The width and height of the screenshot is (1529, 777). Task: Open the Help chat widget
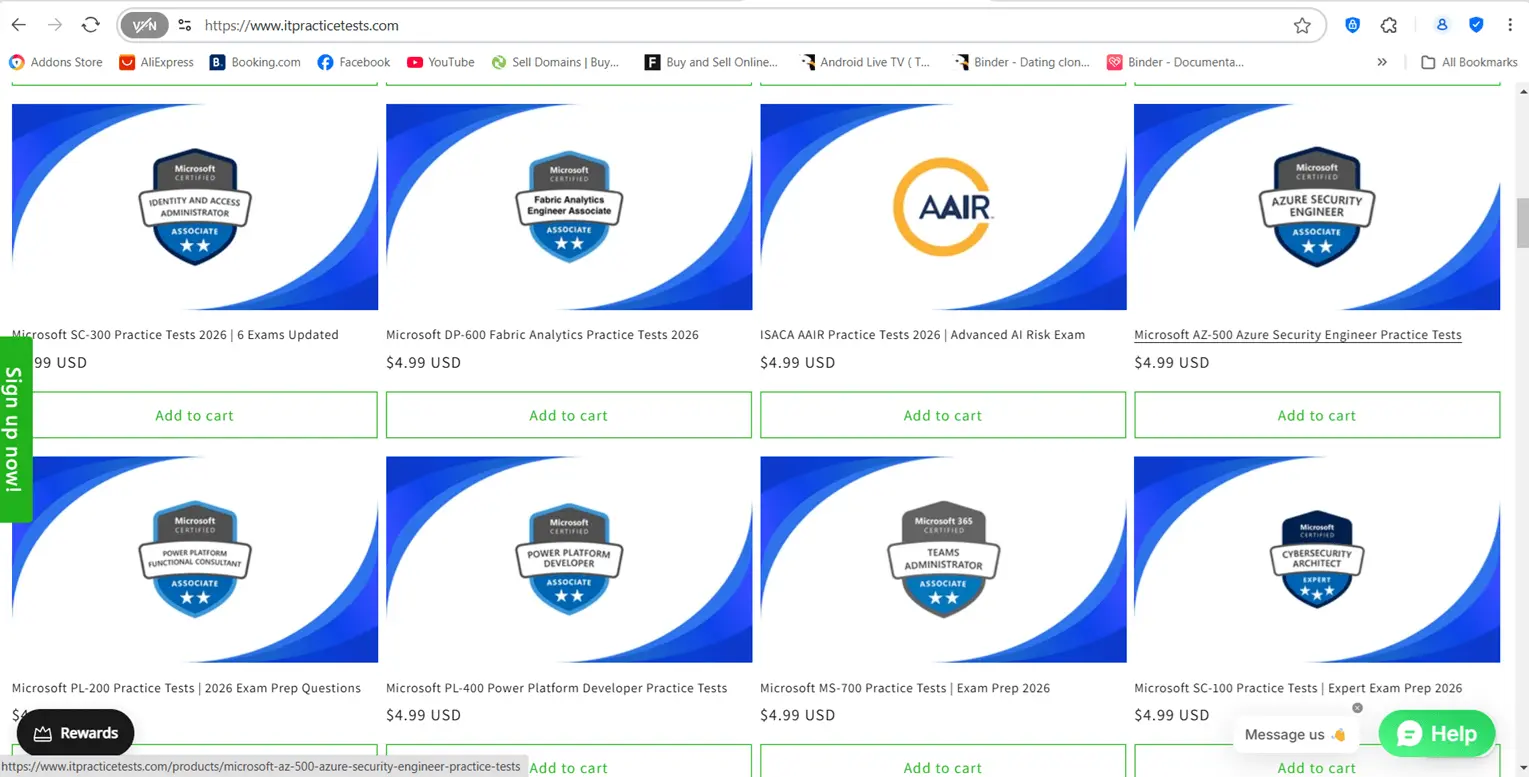pos(1437,734)
